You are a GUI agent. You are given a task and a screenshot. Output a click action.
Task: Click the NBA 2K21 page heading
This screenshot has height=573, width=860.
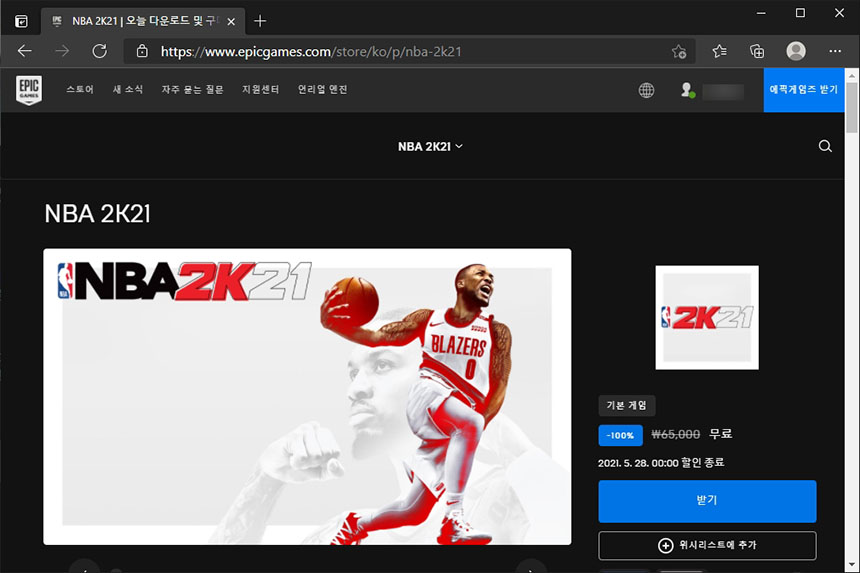click(98, 214)
